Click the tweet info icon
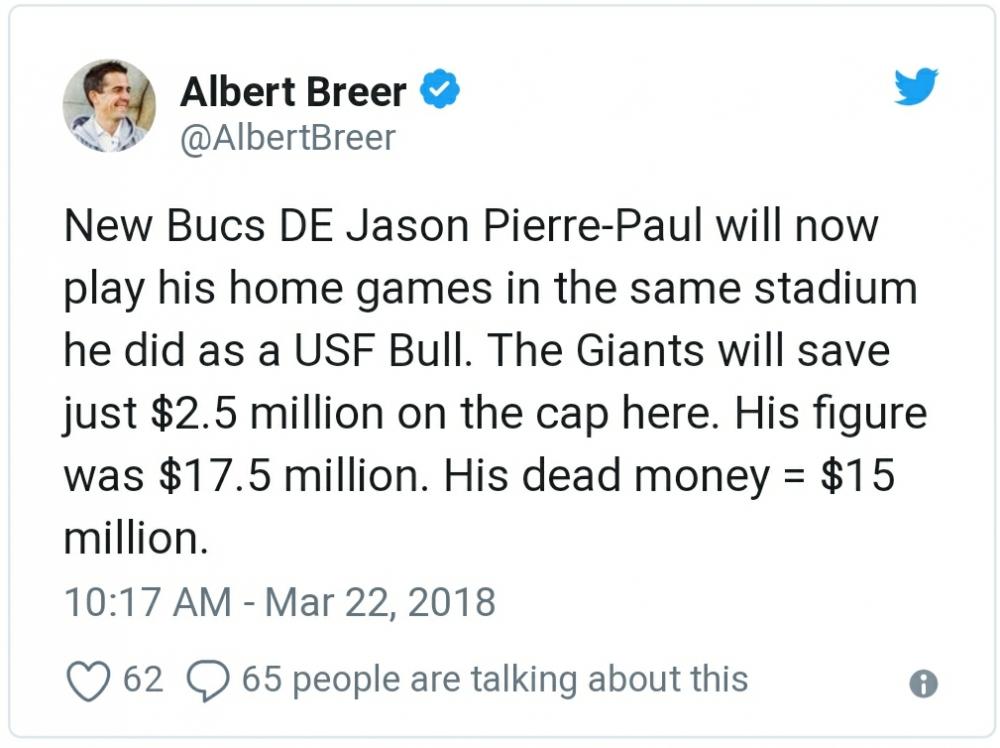1000x748 pixels. [x=923, y=684]
